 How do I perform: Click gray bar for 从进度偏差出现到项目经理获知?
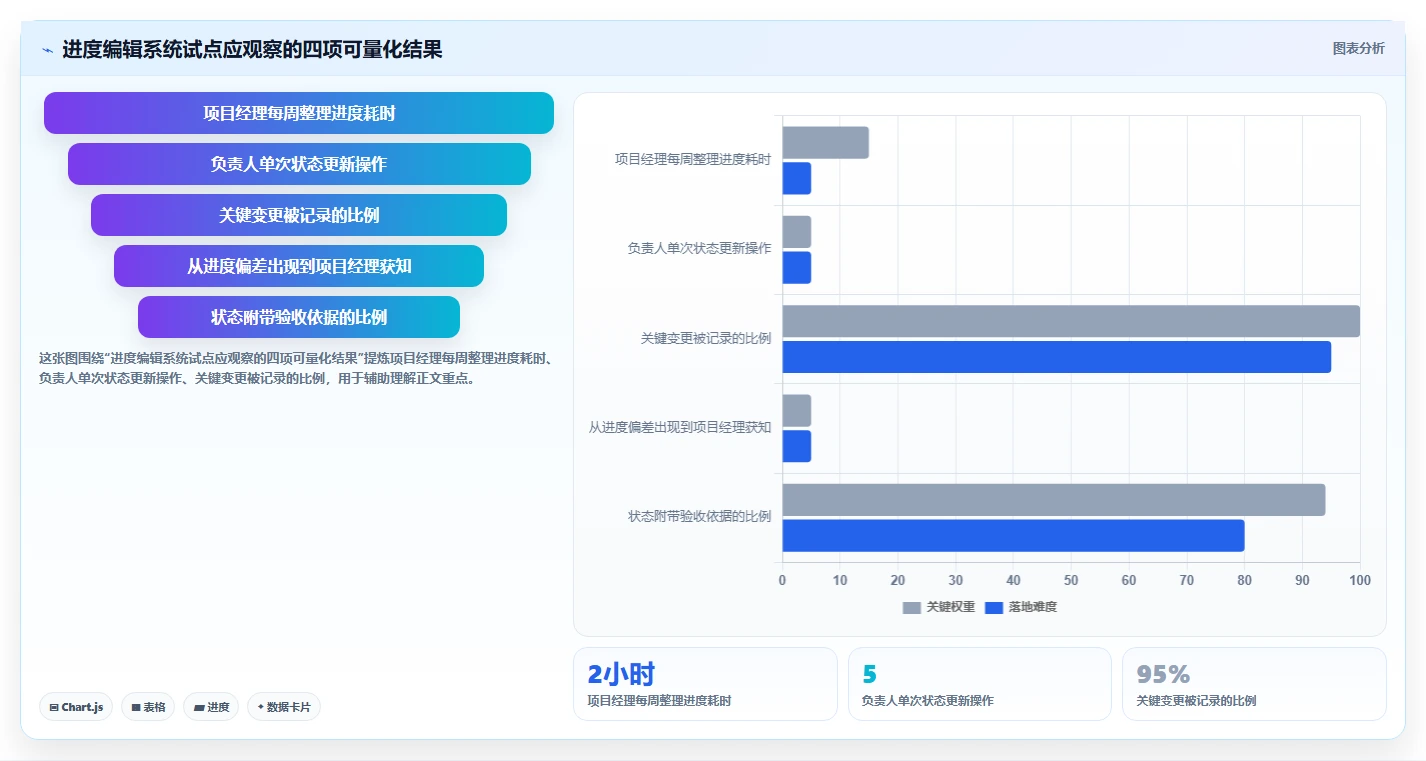click(x=796, y=410)
